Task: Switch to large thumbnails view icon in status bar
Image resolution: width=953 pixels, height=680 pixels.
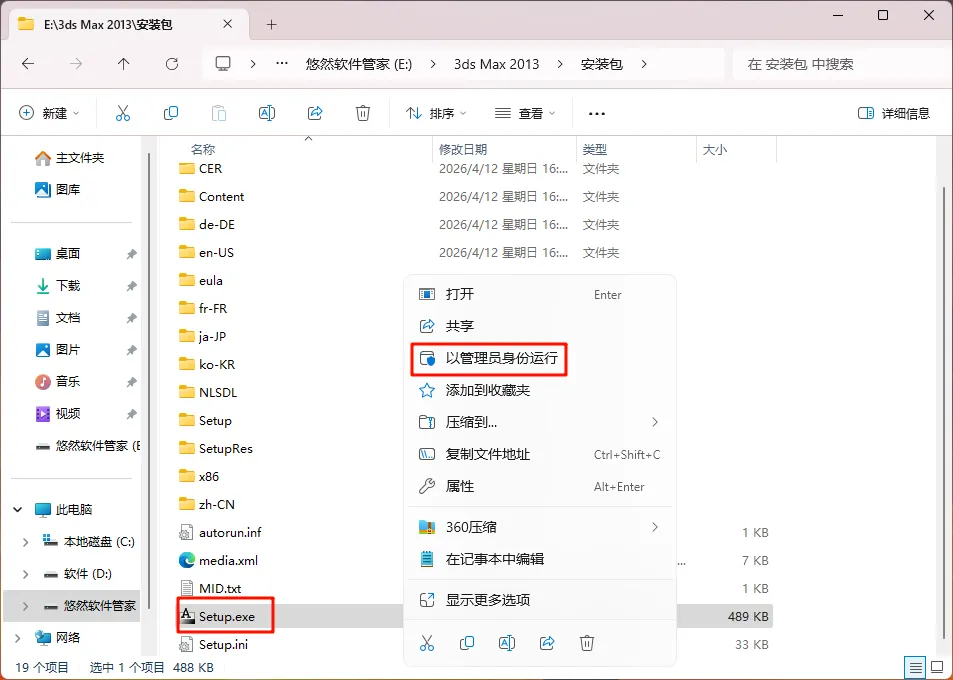Action: point(937,667)
